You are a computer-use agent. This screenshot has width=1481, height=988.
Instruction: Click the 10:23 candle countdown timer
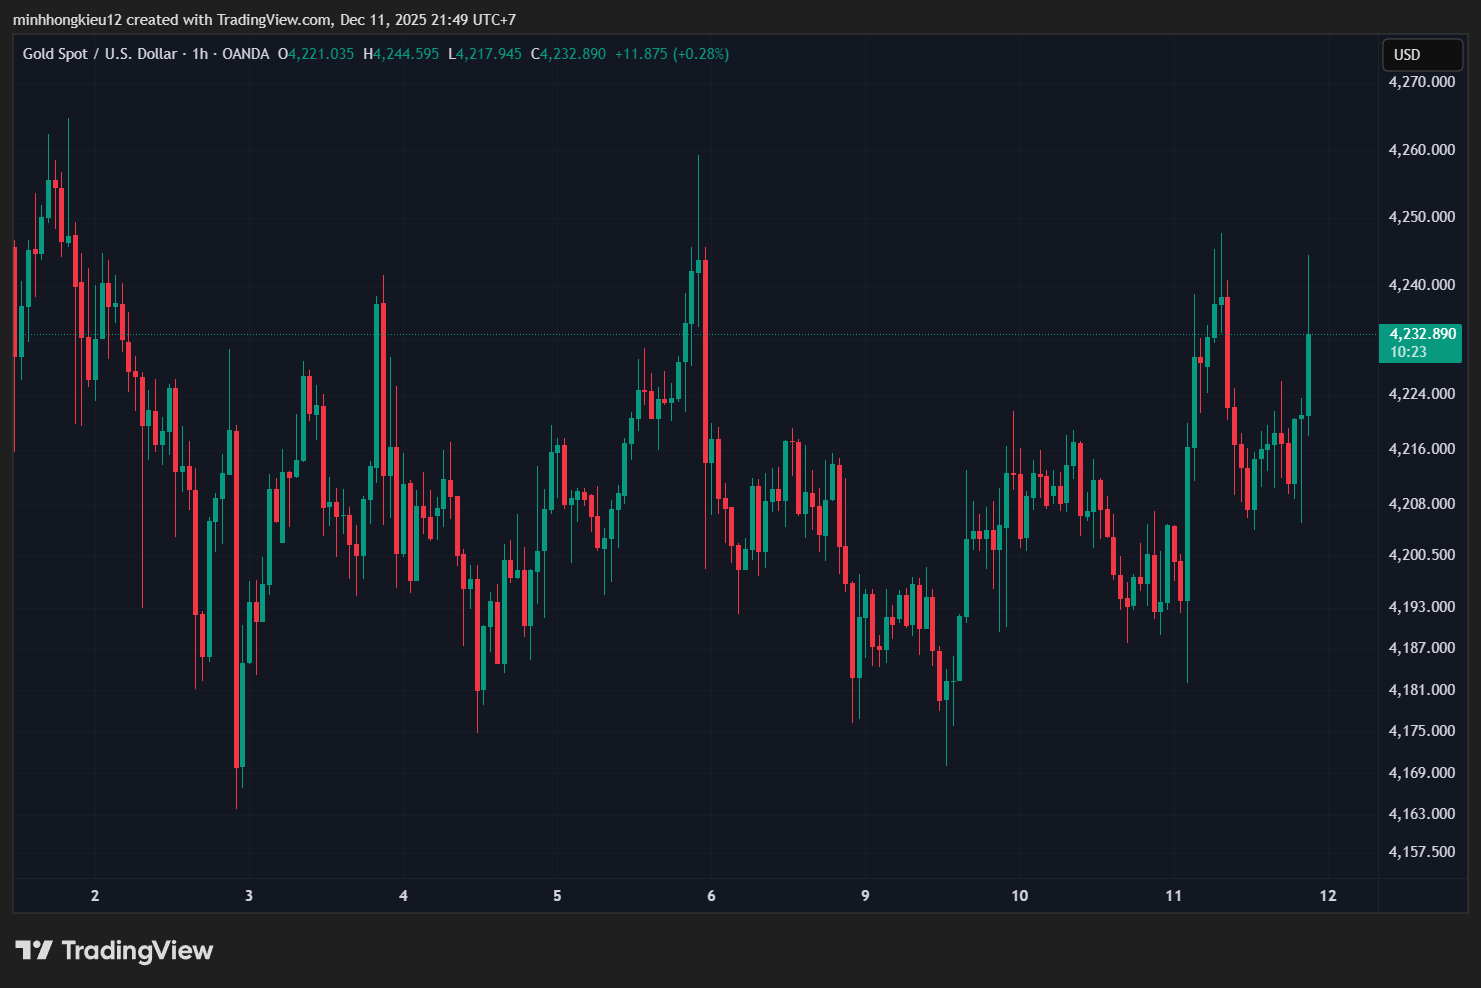[1408, 352]
